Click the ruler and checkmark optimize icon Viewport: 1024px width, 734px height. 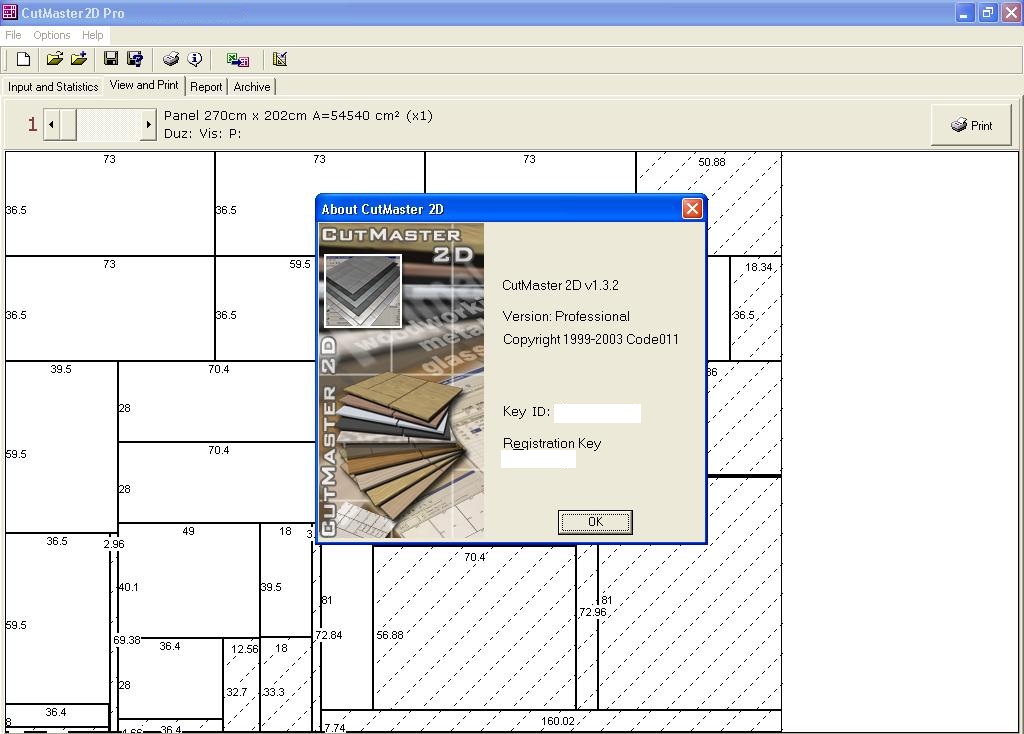pyautogui.click(x=280, y=59)
